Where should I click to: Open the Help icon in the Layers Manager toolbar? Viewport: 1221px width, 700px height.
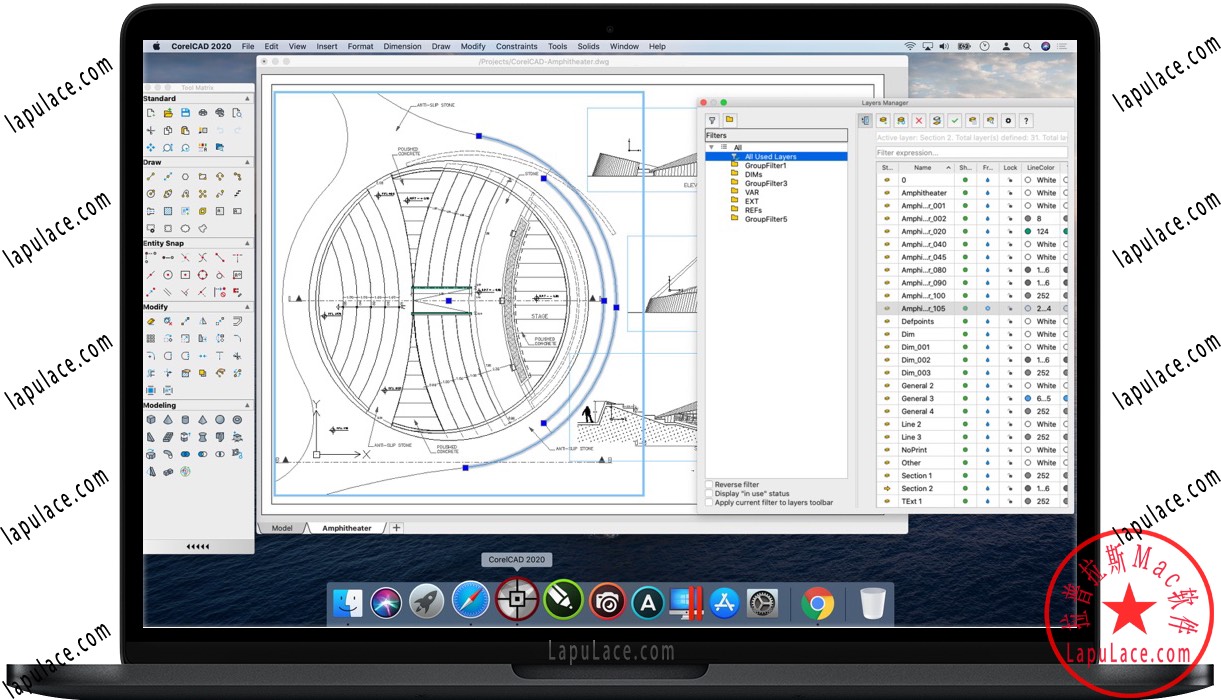click(x=1026, y=120)
